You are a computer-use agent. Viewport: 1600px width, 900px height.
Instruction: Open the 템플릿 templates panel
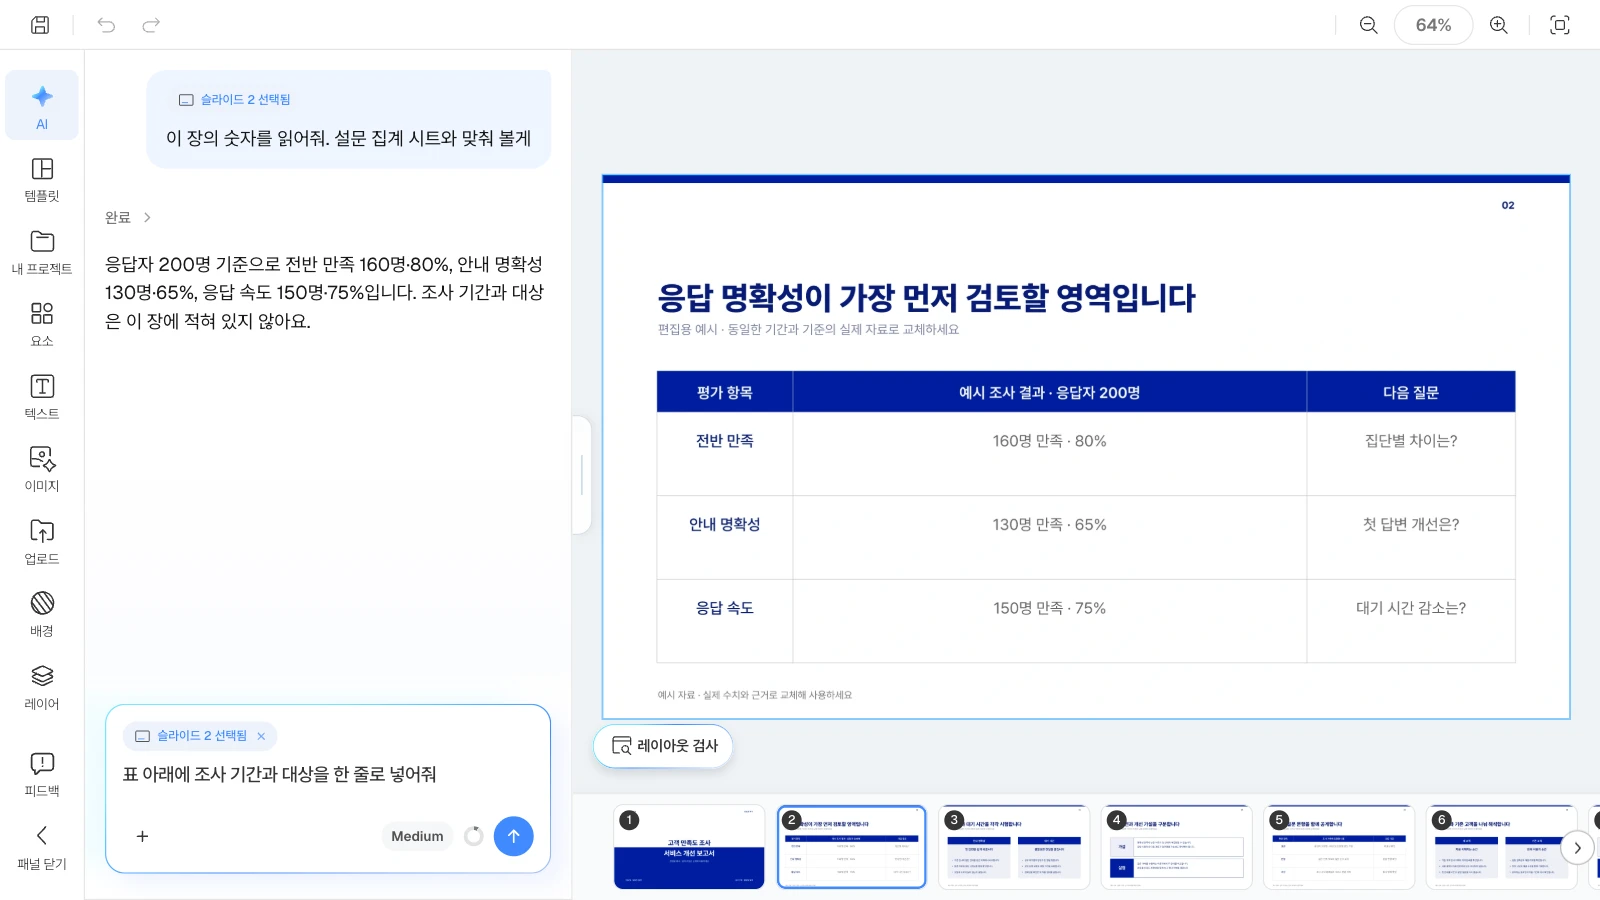[x=42, y=179]
